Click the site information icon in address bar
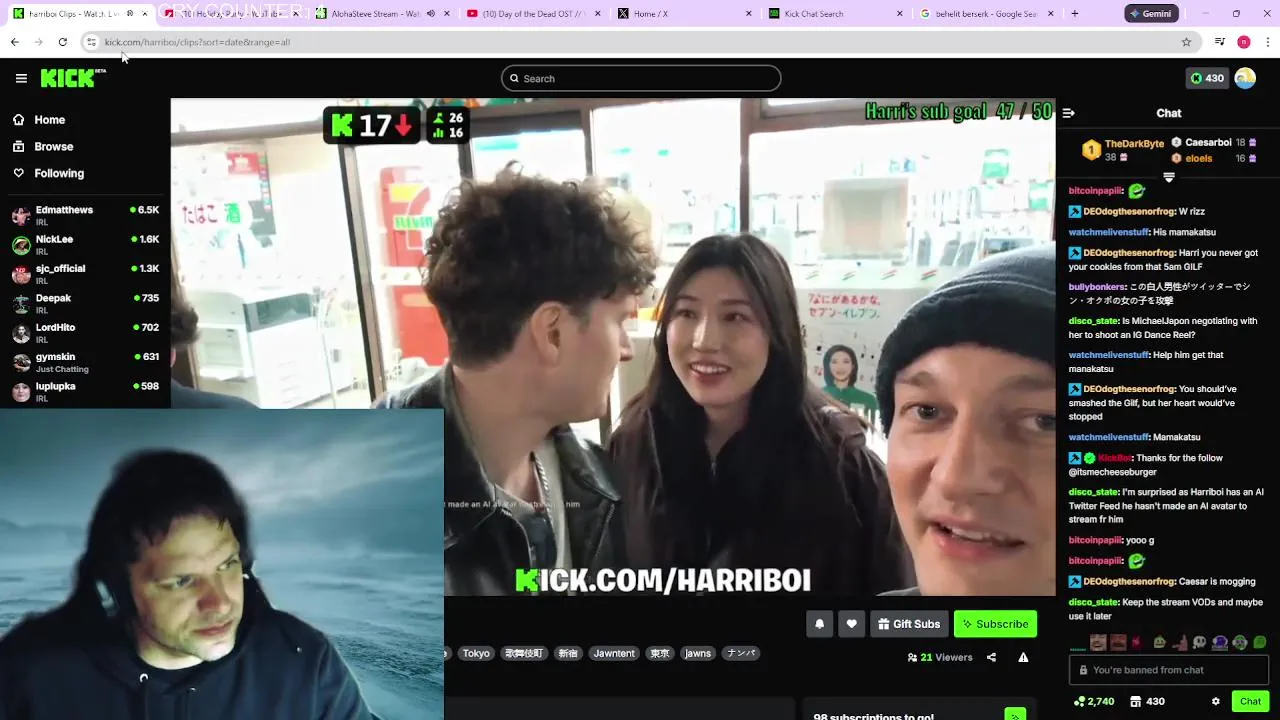The height and width of the screenshot is (720, 1280). click(x=91, y=42)
